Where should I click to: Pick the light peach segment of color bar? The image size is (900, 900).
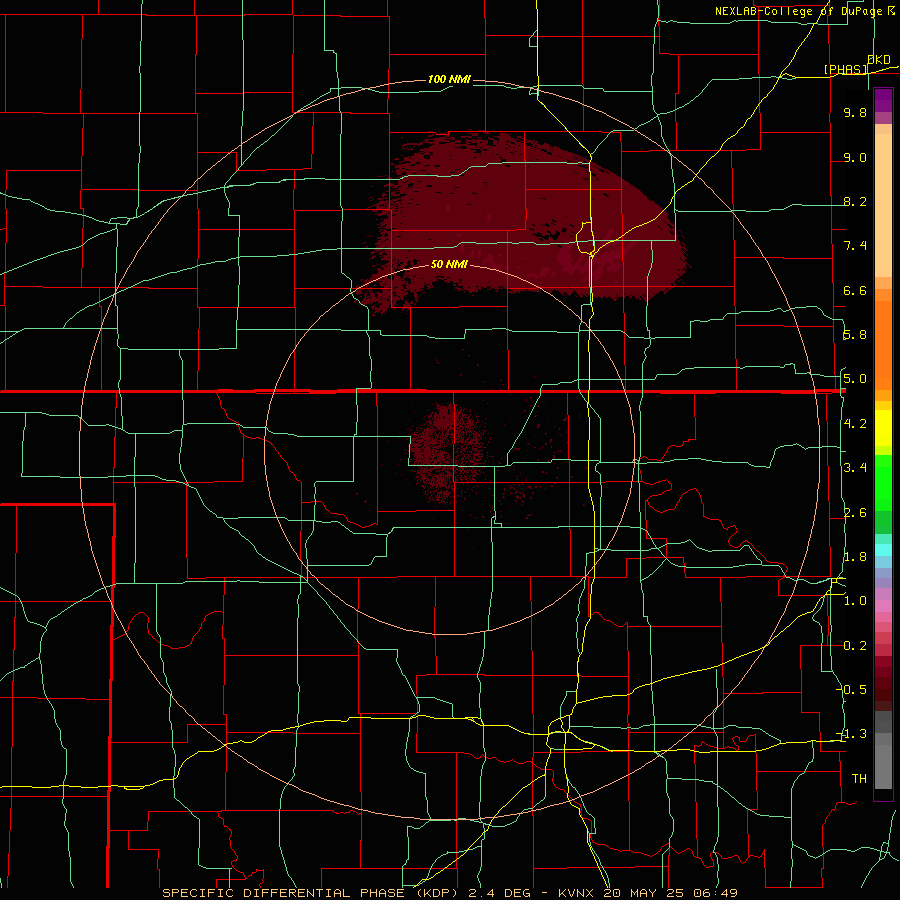click(883, 205)
